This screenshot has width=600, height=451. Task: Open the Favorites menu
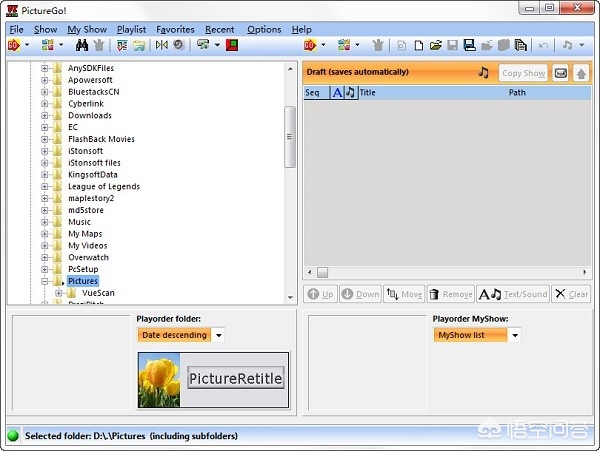click(x=175, y=29)
